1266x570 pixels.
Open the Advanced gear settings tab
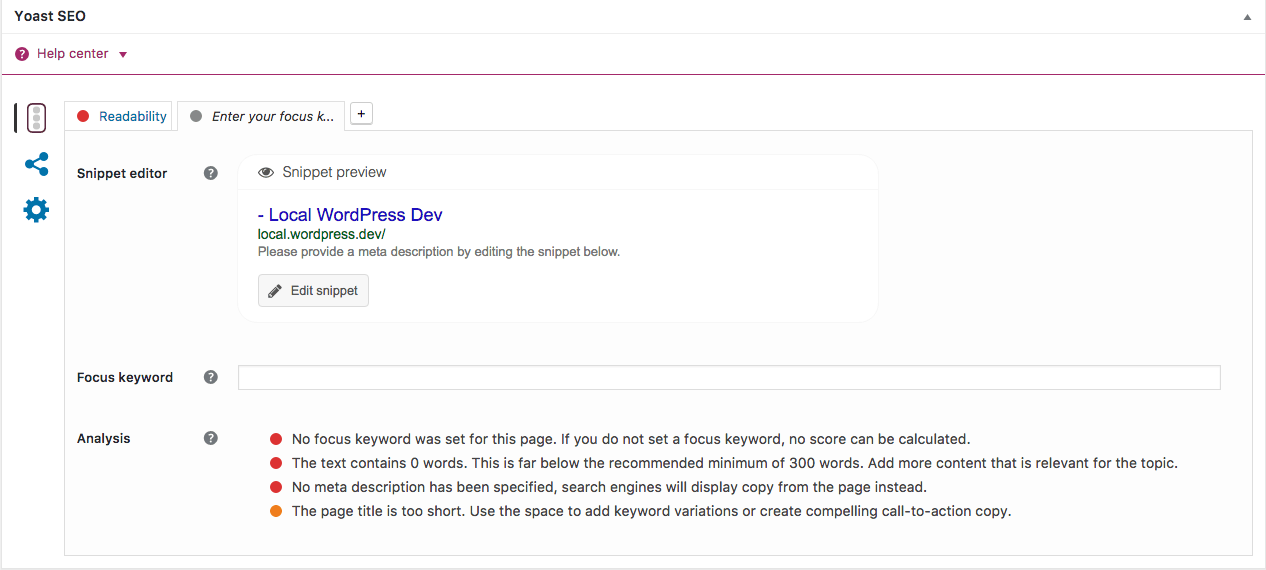(36, 210)
